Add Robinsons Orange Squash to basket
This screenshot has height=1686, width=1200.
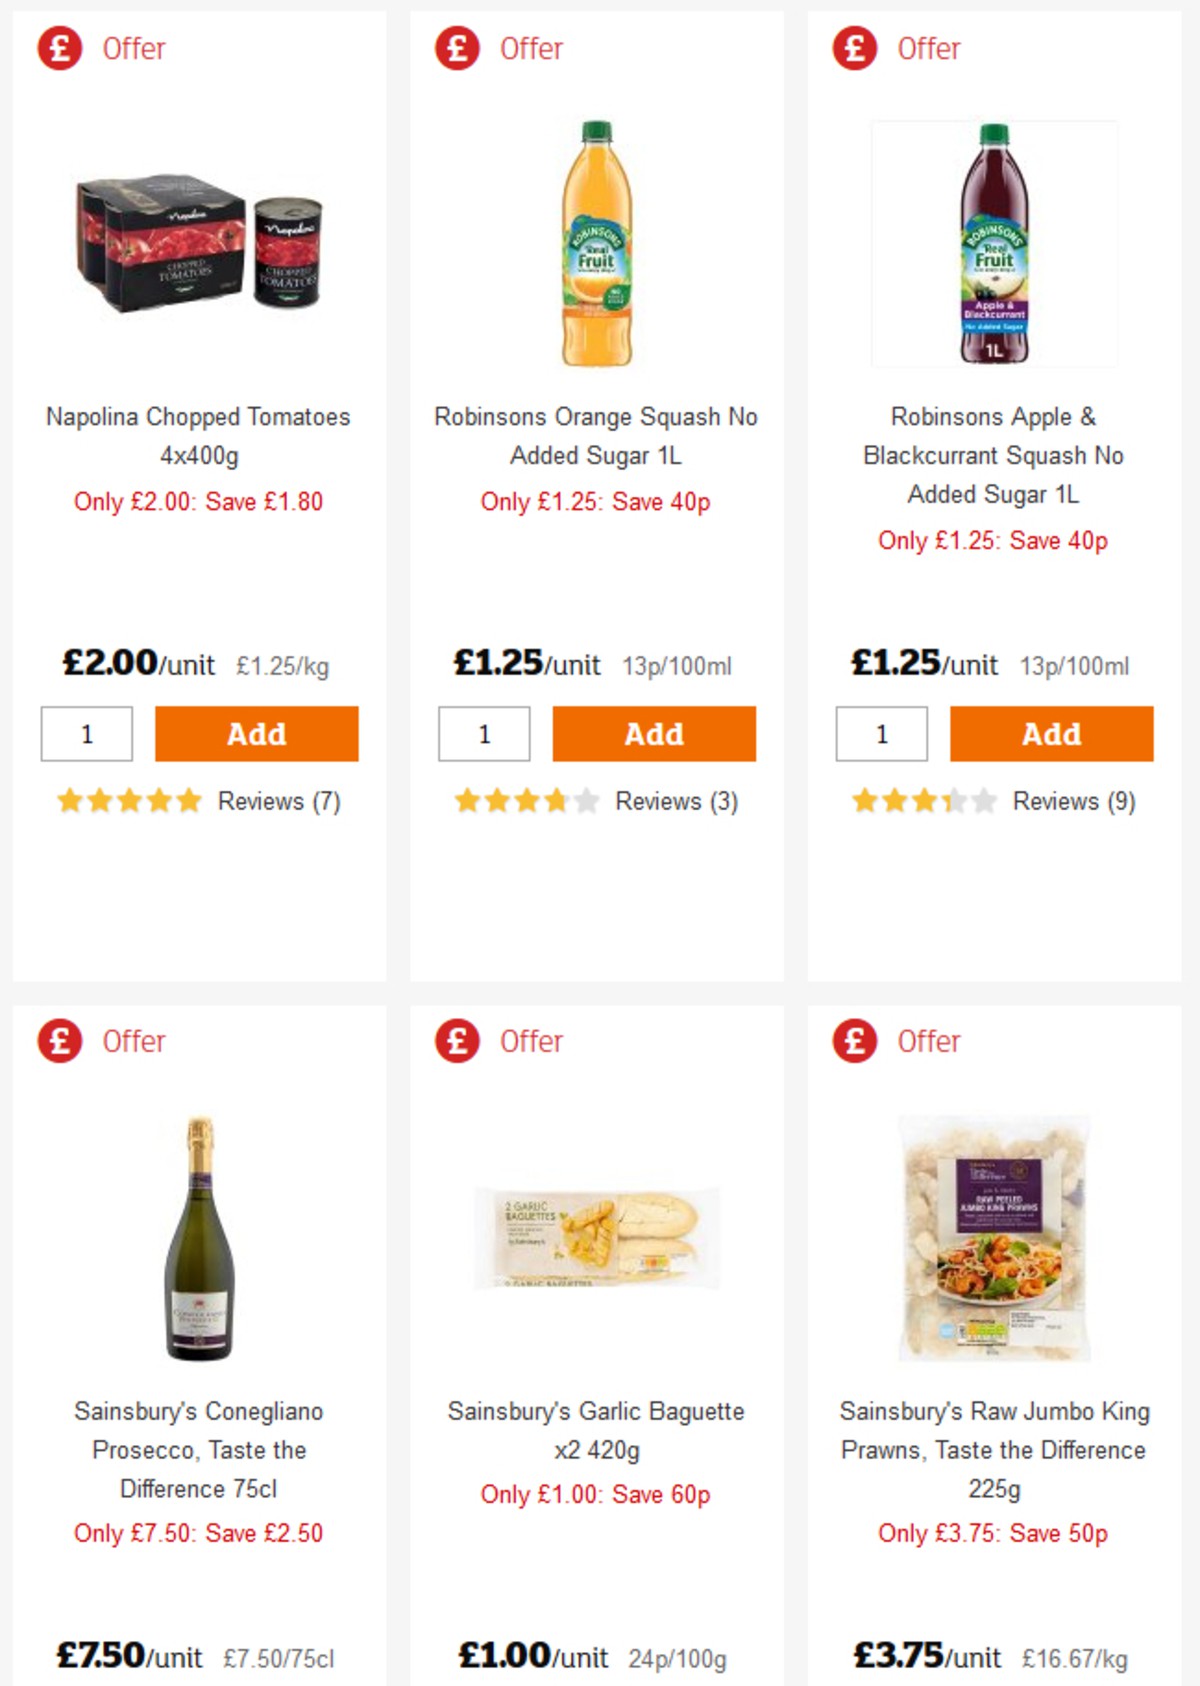(x=653, y=733)
